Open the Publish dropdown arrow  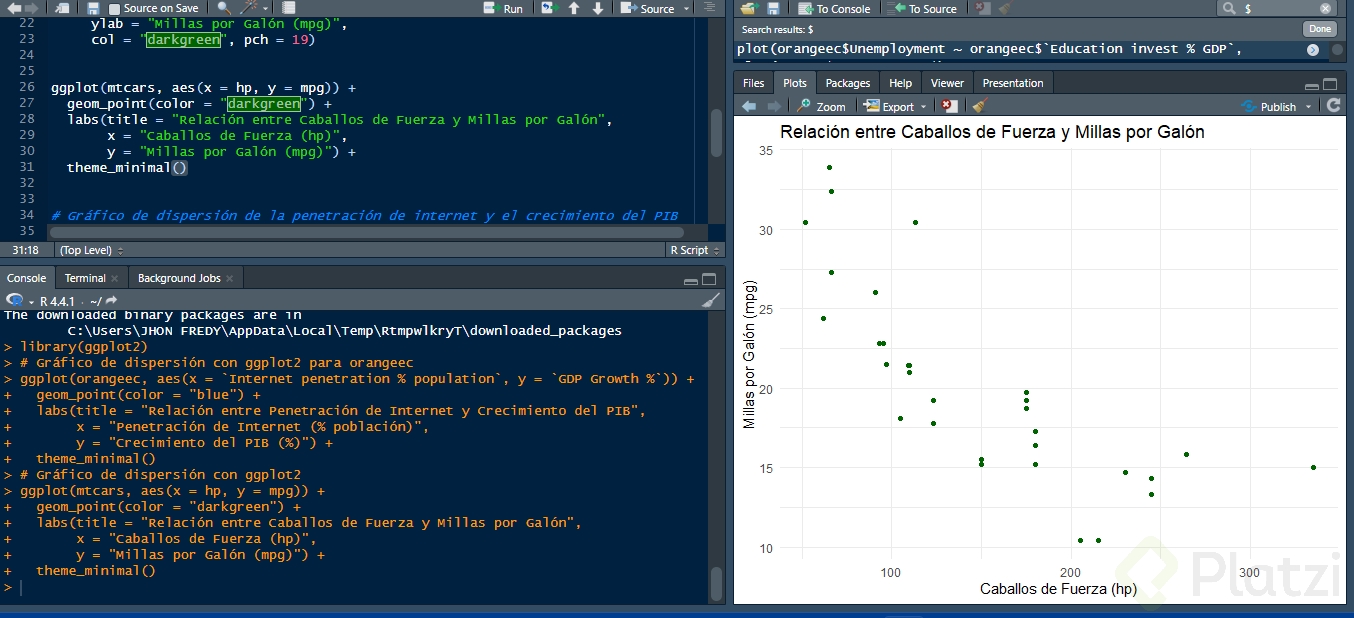pos(1307,106)
